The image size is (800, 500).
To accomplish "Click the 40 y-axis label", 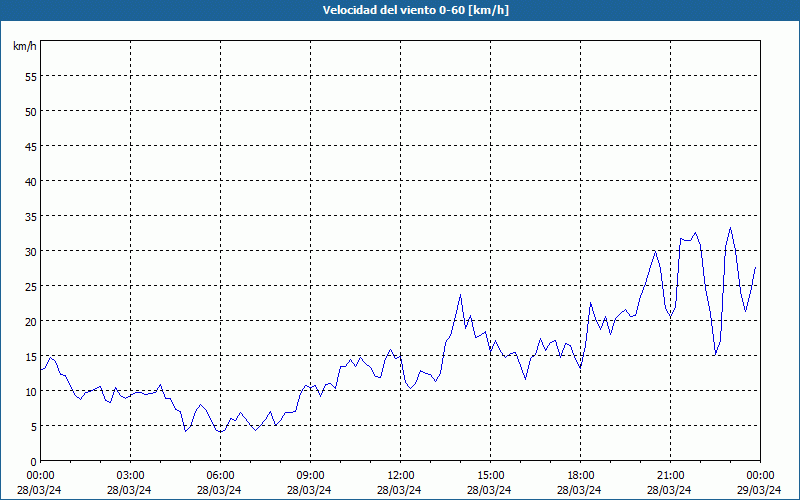I will click(31, 182).
